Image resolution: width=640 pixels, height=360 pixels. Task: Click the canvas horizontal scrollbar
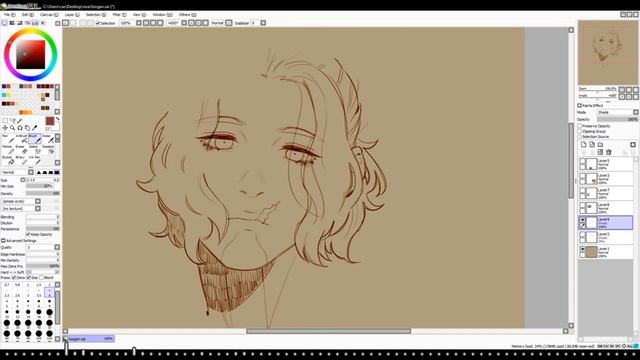pos(328,331)
